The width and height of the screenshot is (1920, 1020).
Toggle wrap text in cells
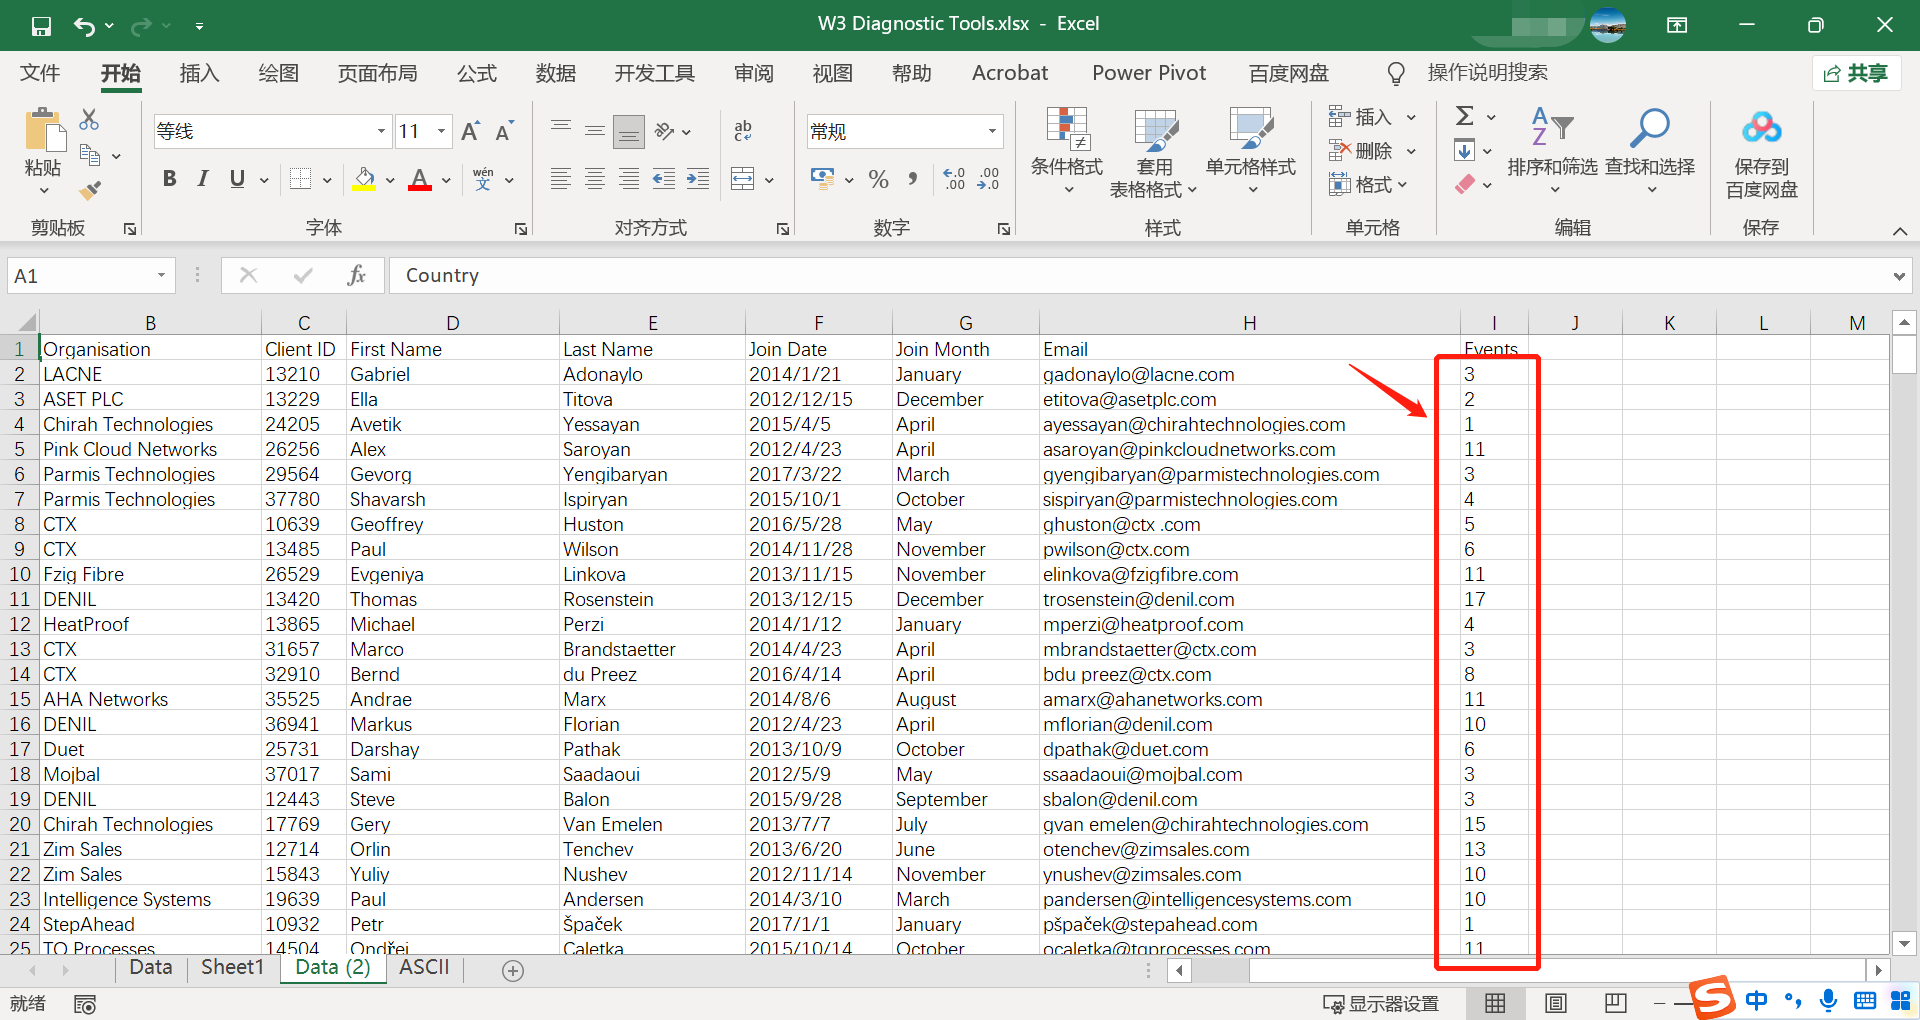click(742, 131)
